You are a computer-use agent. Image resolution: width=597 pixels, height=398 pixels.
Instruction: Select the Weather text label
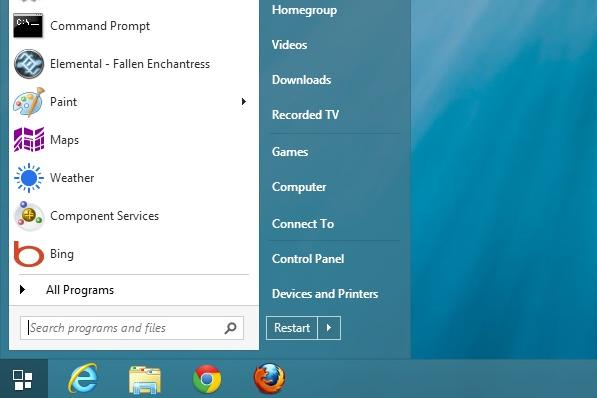coord(72,178)
